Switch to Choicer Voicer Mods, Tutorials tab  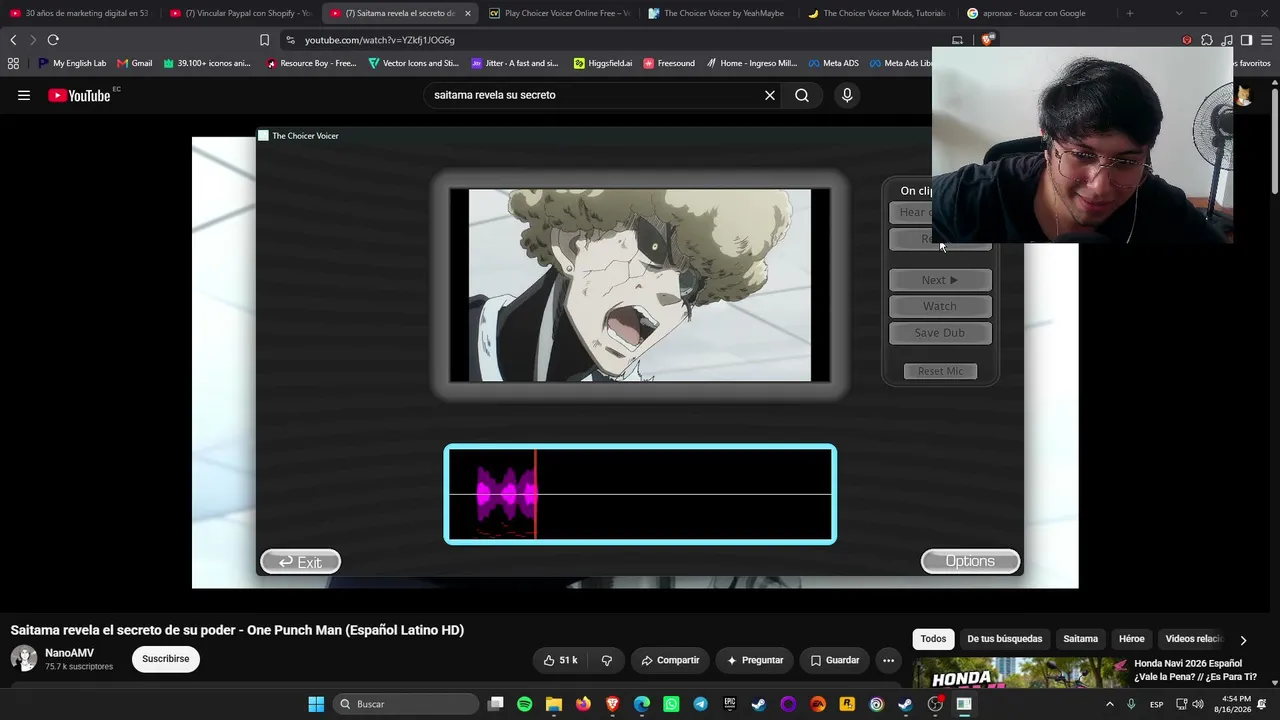point(878,13)
